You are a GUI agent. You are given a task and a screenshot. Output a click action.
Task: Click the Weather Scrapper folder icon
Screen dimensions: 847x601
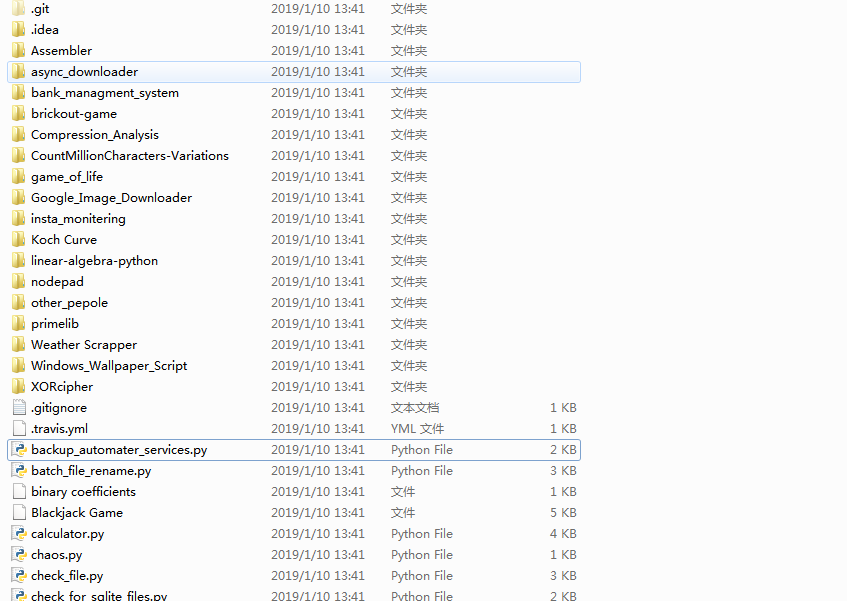(18, 345)
